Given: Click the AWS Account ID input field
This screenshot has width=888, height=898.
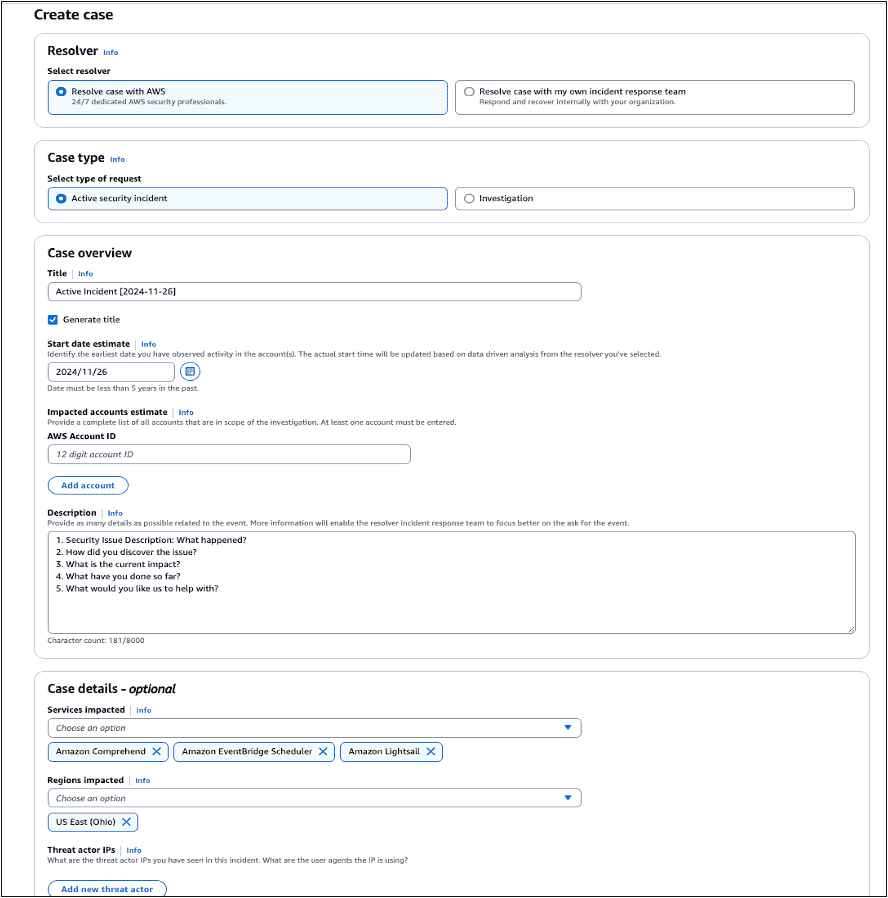Looking at the screenshot, I should click(229, 454).
